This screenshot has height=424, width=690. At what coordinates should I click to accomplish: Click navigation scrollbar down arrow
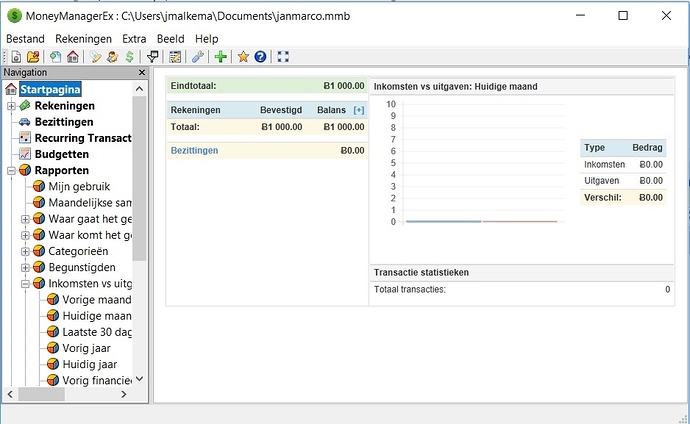pyautogui.click(x=139, y=379)
